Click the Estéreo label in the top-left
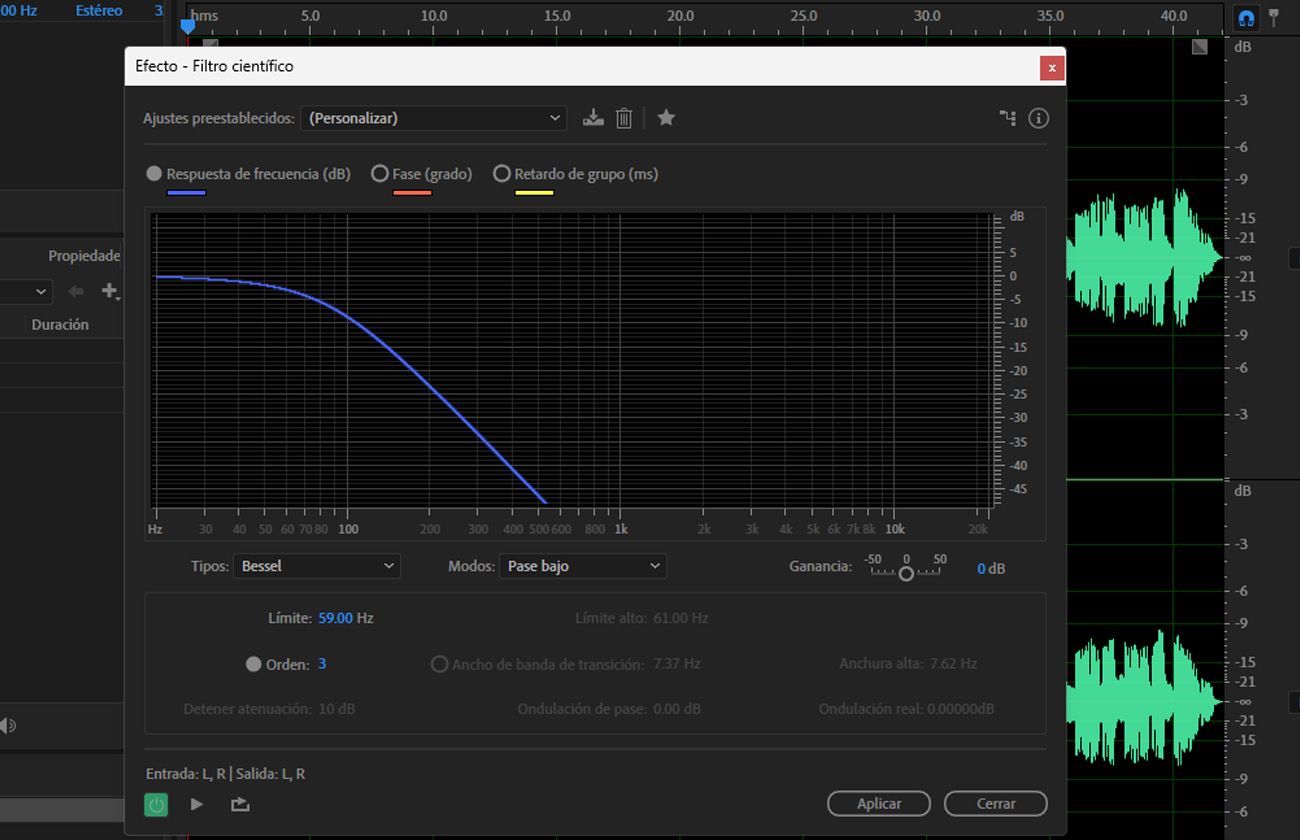 (99, 10)
